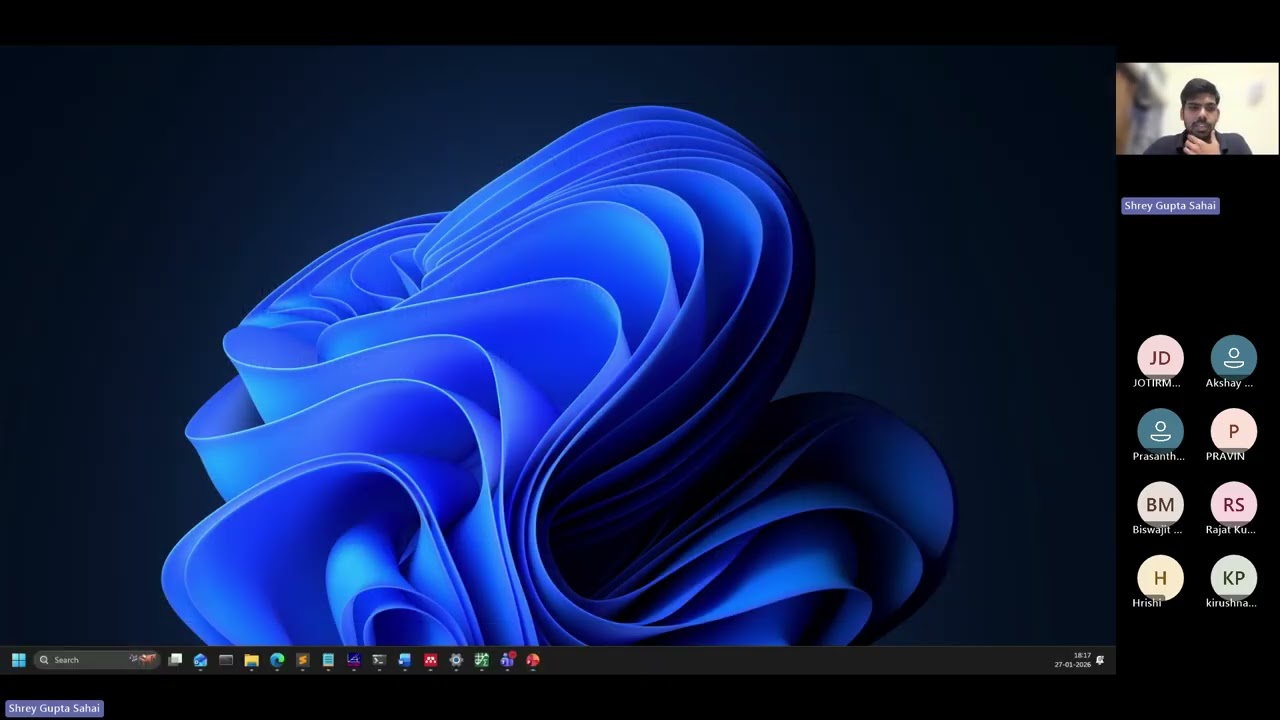The width and height of the screenshot is (1280, 720).
Task: Open Microsoft Teams from taskbar
Action: (507, 660)
